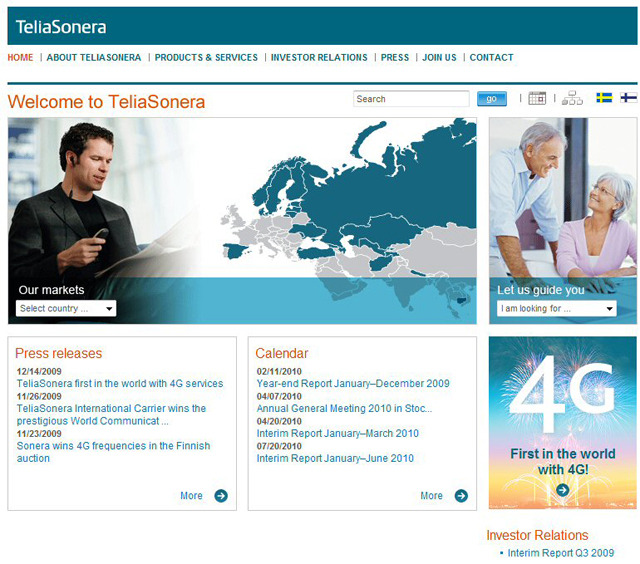Go to the HOME menu item
This screenshot has height=564, width=640.
(20, 58)
